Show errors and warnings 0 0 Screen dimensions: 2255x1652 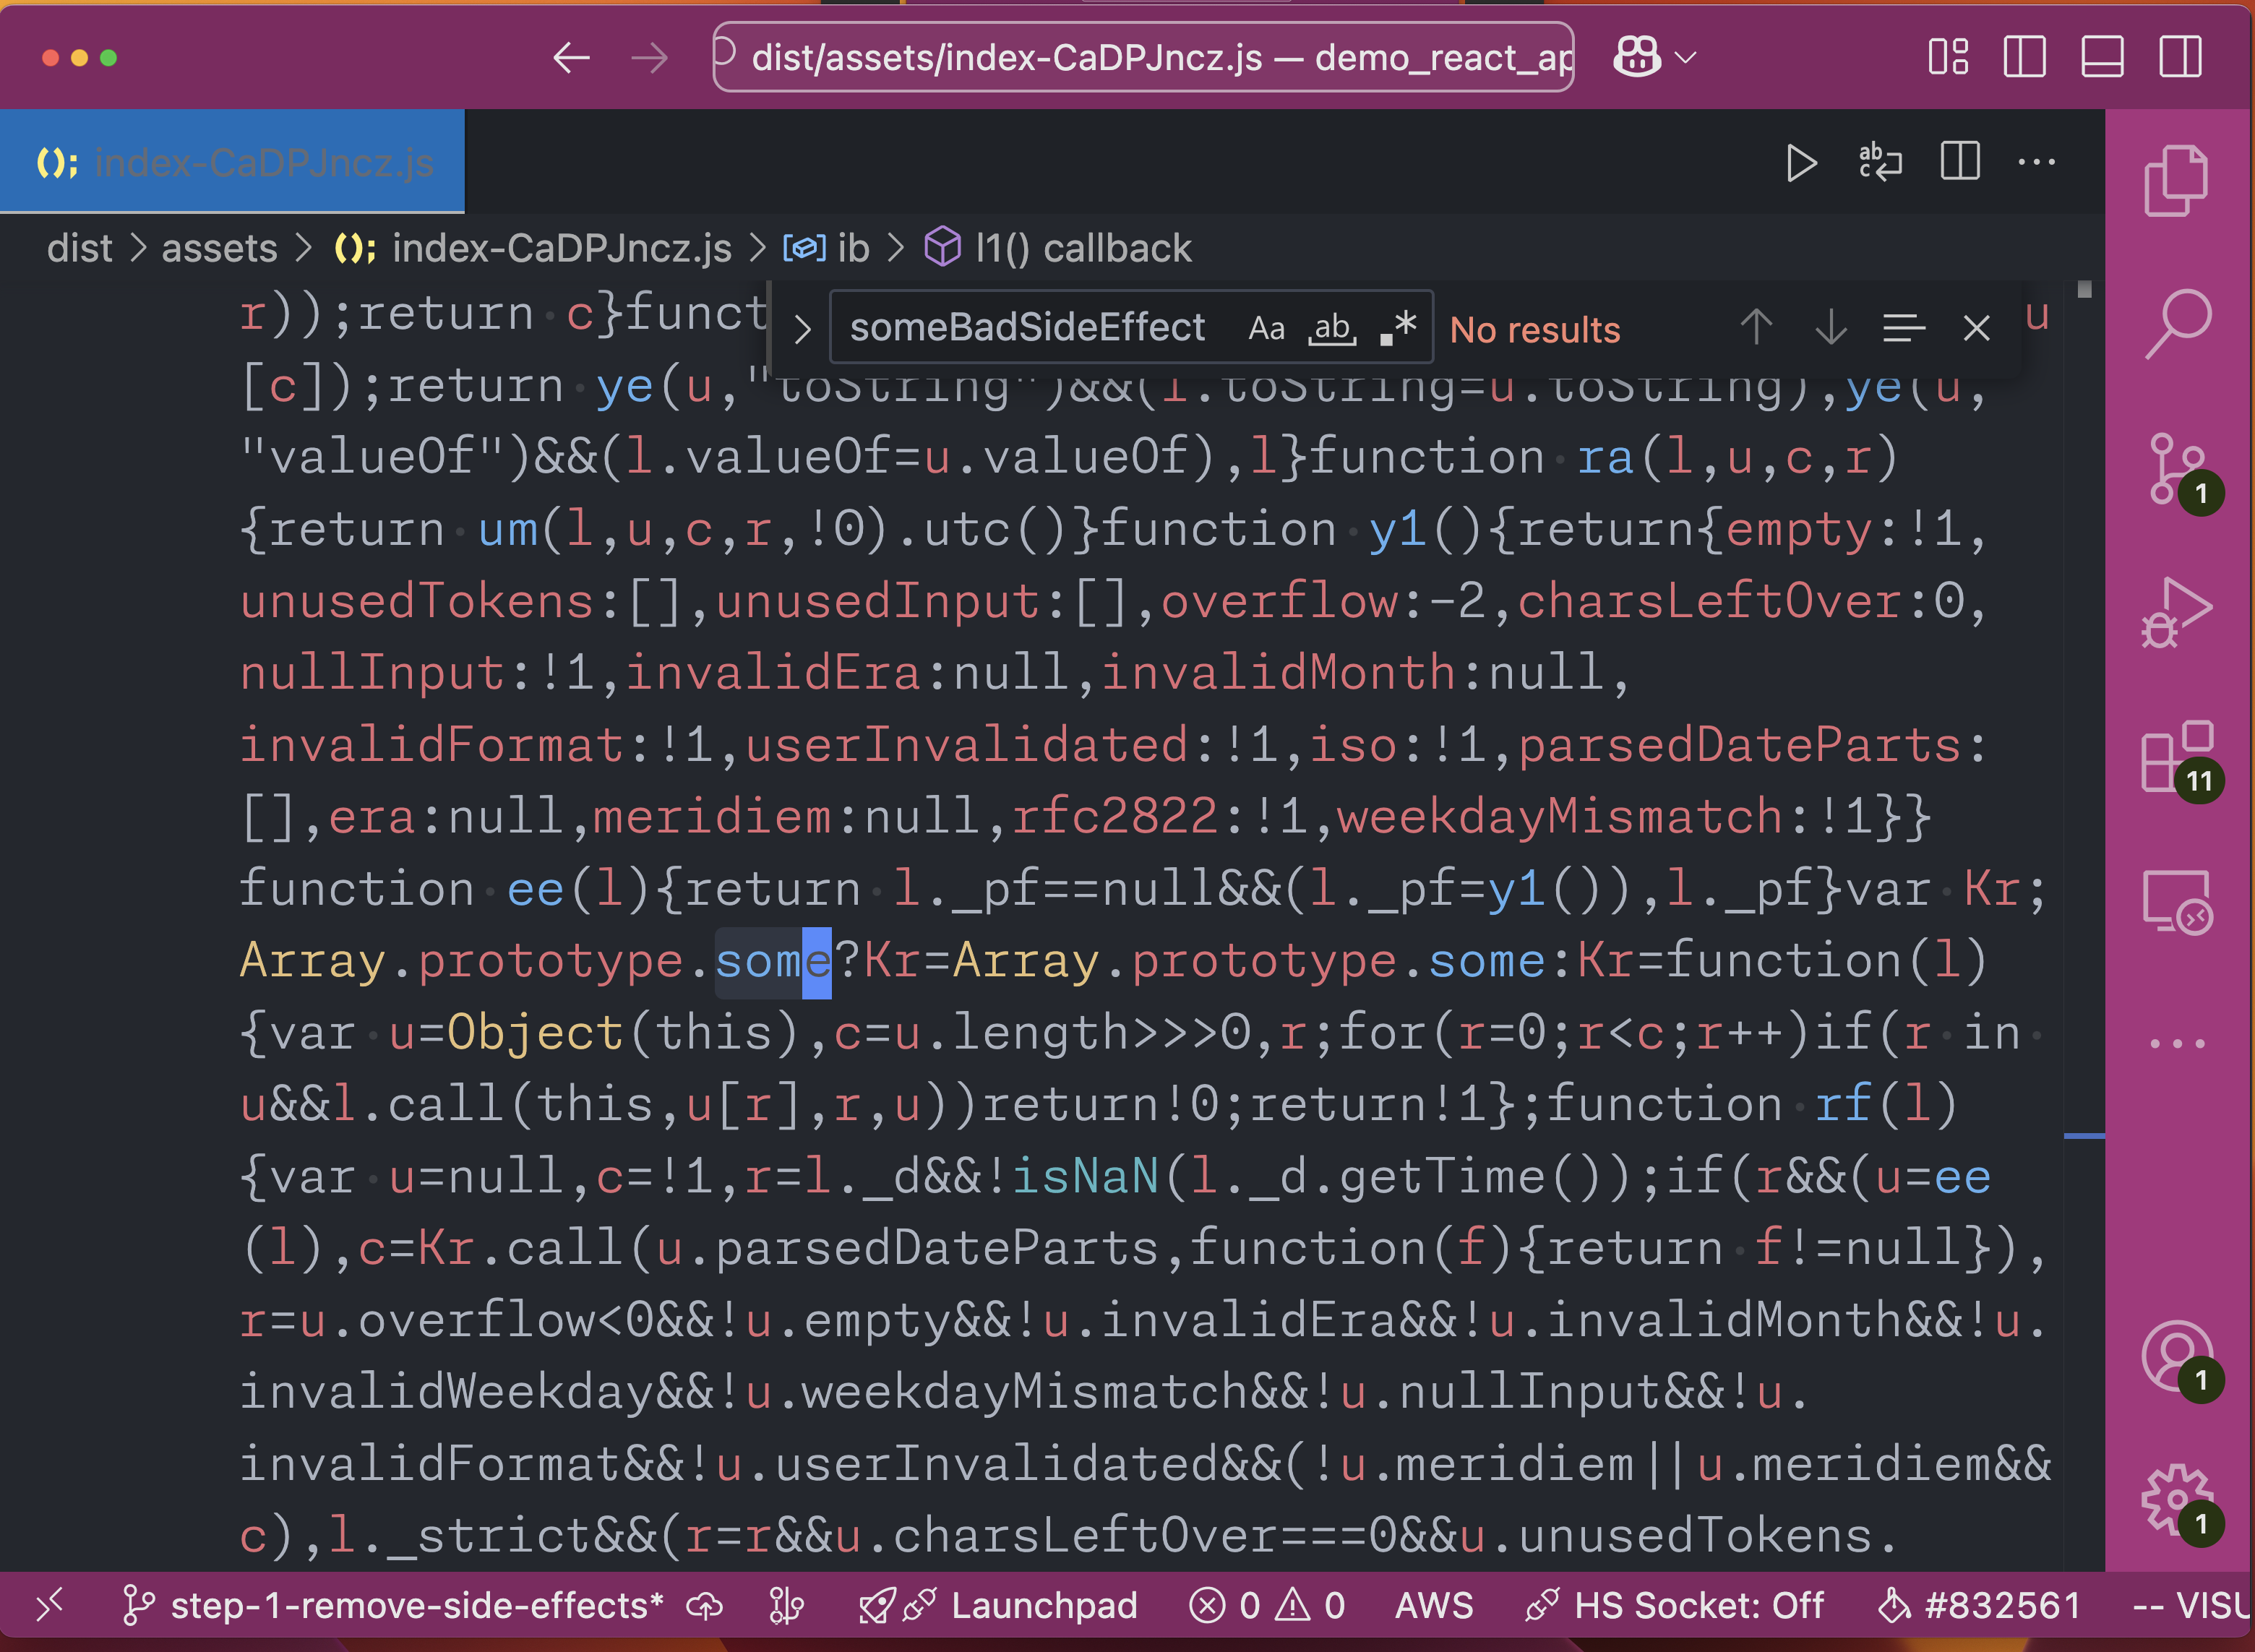click(x=1267, y=1605)
